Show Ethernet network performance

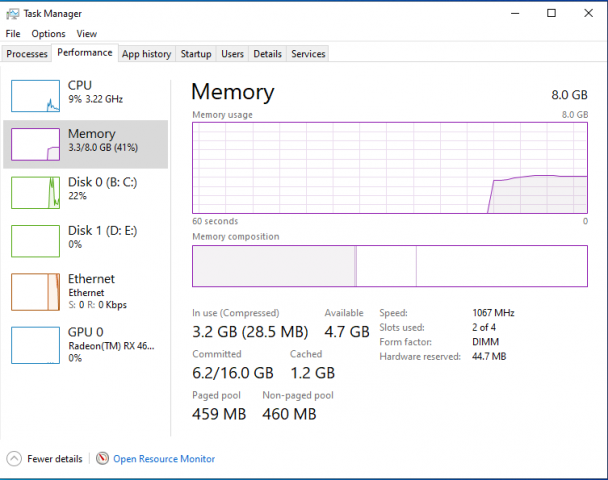pos(86,290)
